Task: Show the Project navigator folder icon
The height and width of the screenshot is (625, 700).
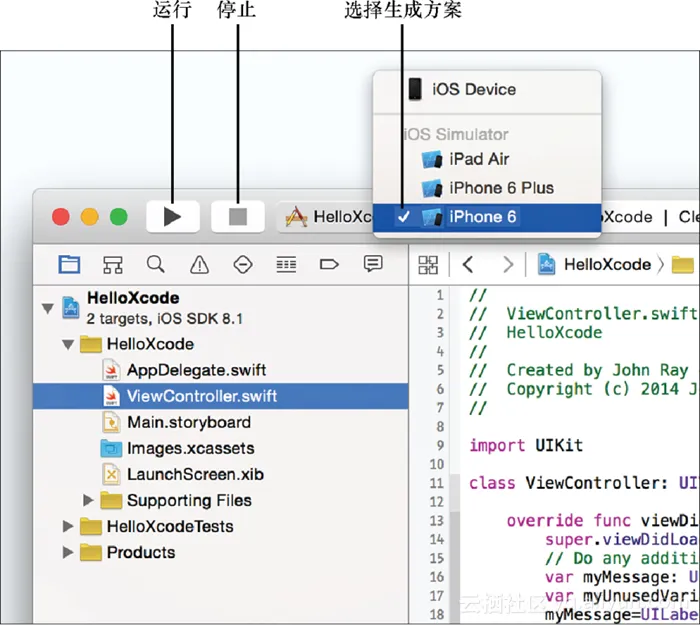Action: (x=69, y=264)
